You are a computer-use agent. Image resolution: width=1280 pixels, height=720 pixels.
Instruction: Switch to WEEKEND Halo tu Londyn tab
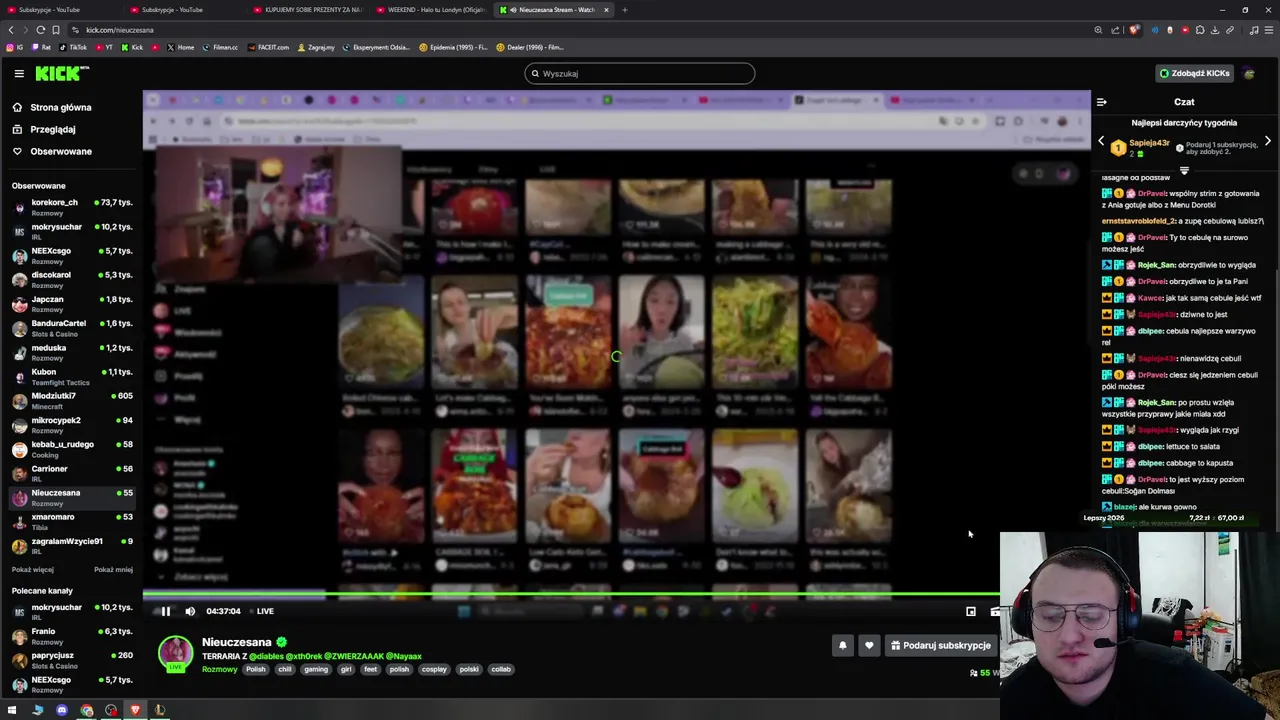(x=431, y=10)
